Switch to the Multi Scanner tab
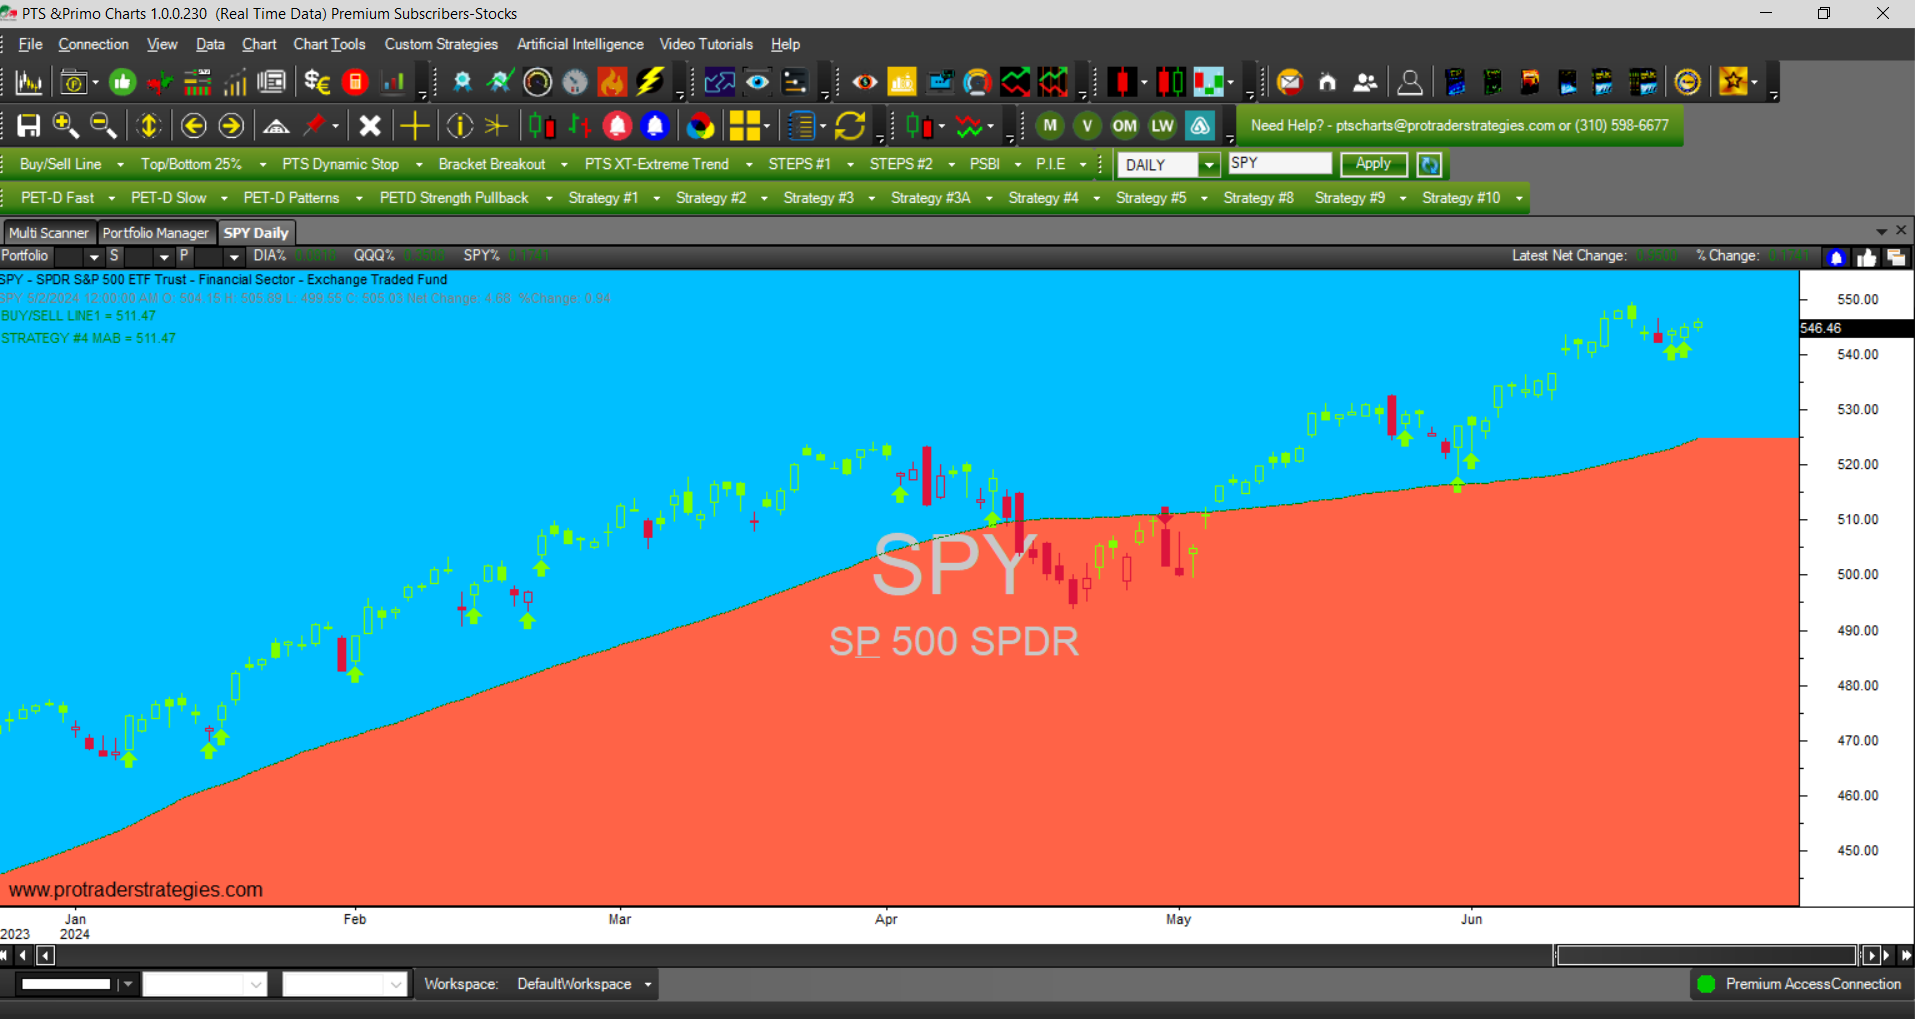Viewport: 1915px width, 1019px height. pyautogui.click(x=49, y=233)
